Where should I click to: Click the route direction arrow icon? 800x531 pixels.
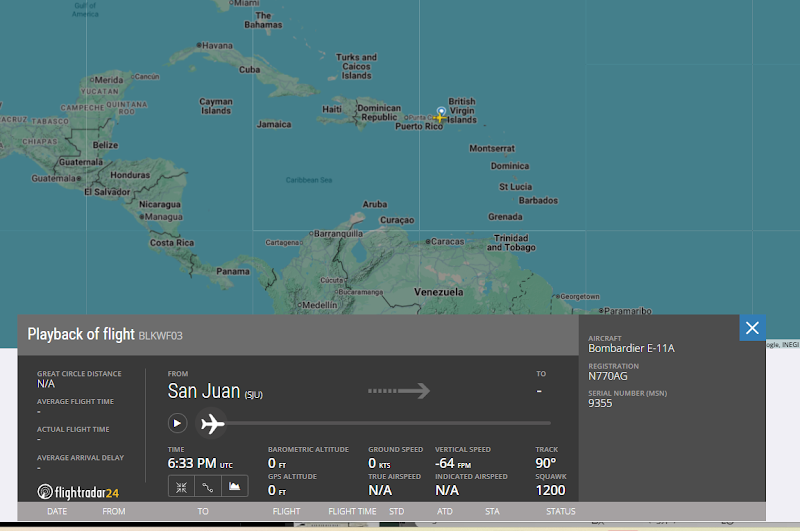coord(399,390)
